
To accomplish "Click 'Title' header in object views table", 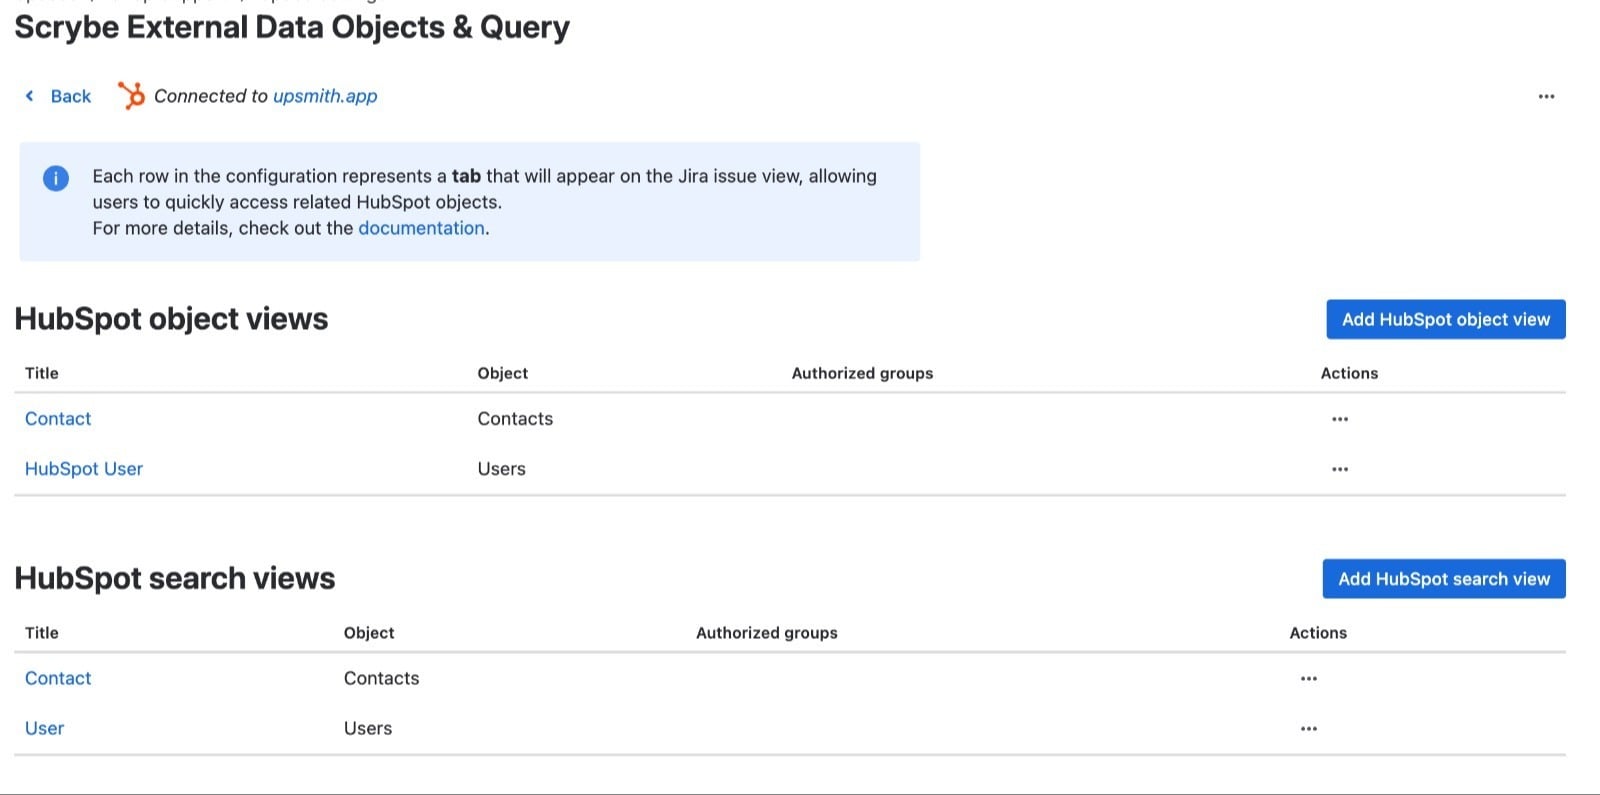I will pos(42,373).
